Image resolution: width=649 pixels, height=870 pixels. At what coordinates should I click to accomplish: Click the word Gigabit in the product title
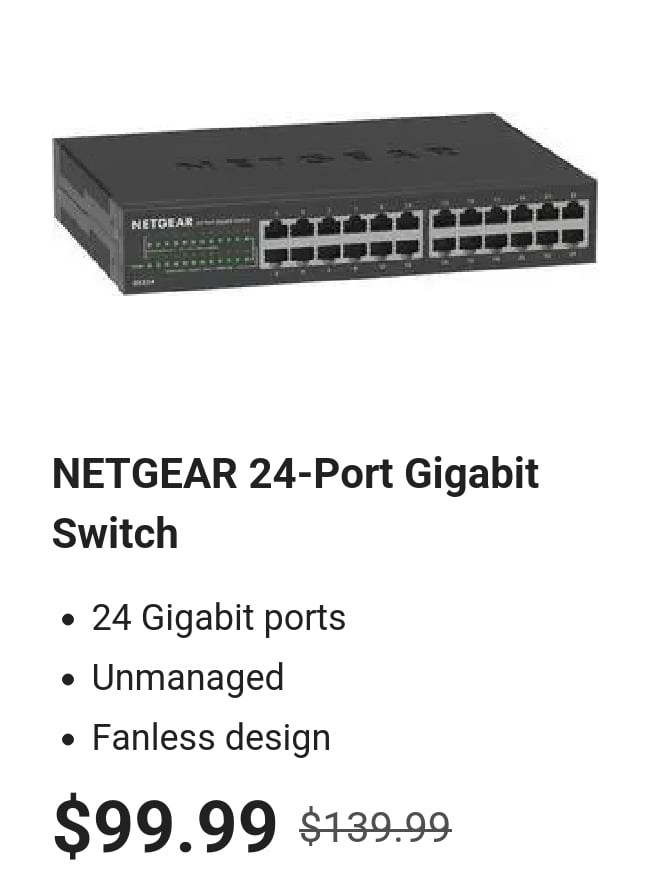tap(471, 475)
